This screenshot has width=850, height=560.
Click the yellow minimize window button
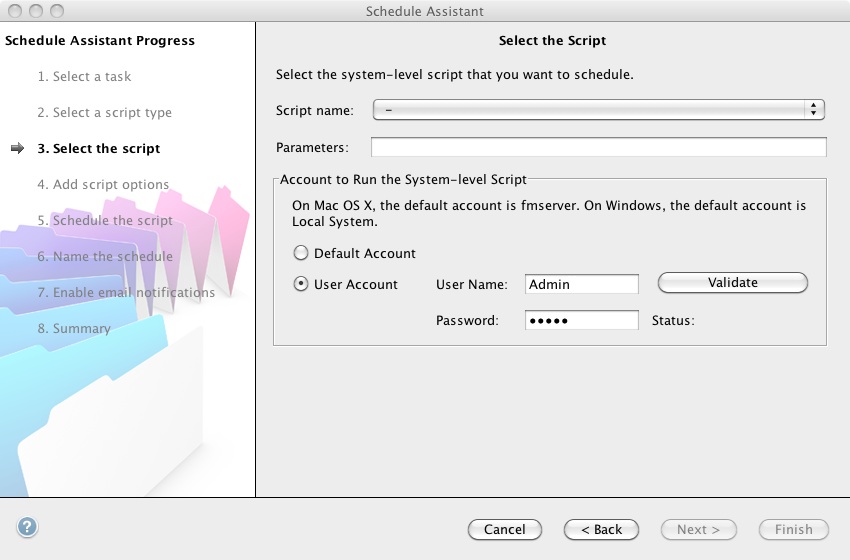(x=34, y=11)
